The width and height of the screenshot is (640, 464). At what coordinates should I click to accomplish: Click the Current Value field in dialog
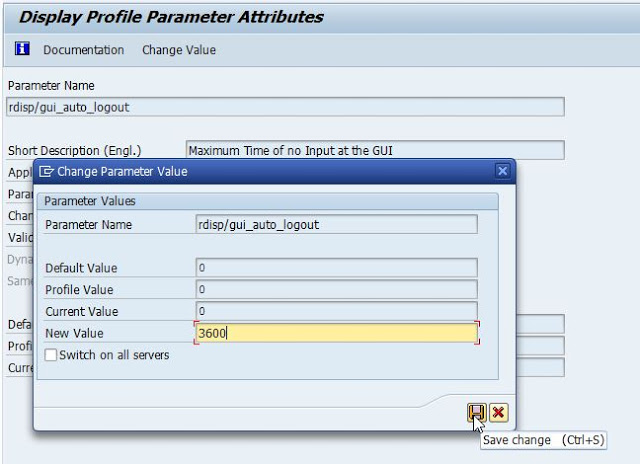click(336, 311)
